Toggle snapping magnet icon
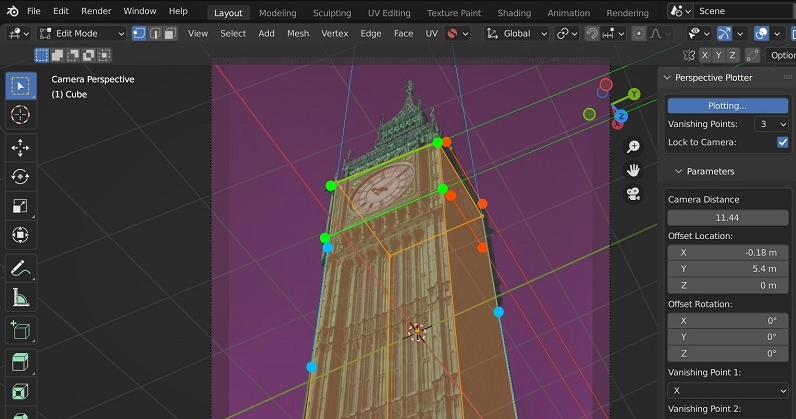The image size is (796, 419). [x=592, y=34]
